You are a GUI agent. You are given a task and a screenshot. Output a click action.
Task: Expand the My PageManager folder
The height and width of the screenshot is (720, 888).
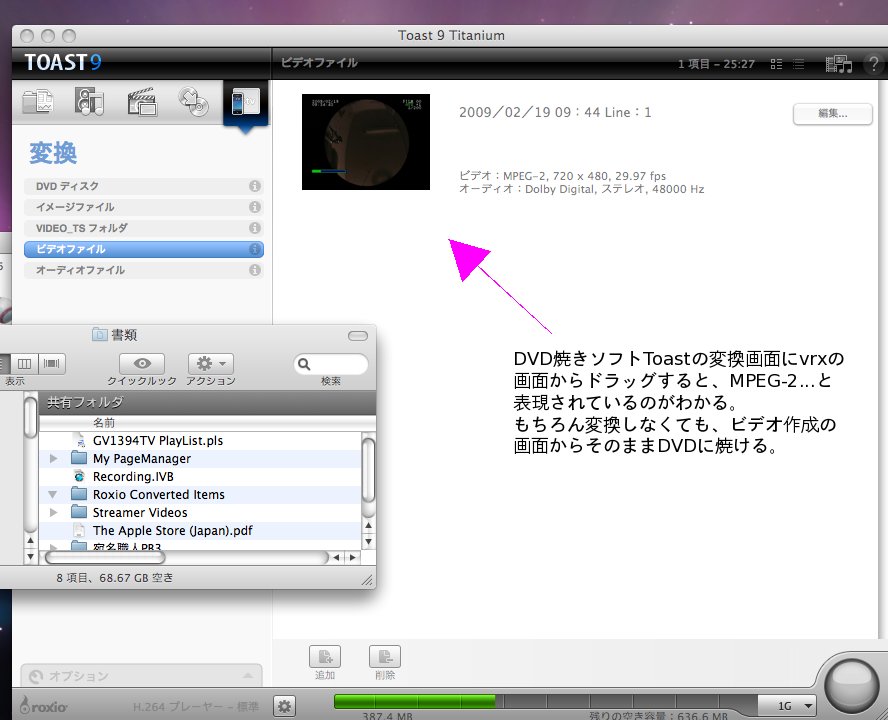(54, 458)
